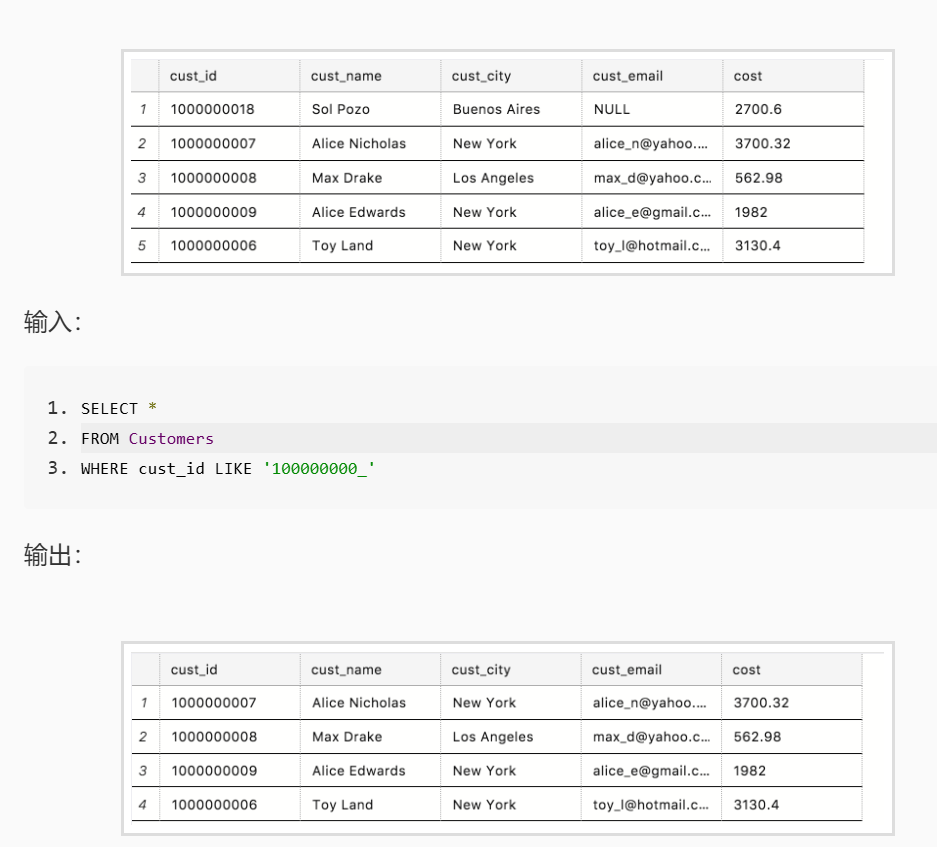Select the Buenos Aires city cell
Viewport: 937px width, 847px height.
[x=512, y=109]
